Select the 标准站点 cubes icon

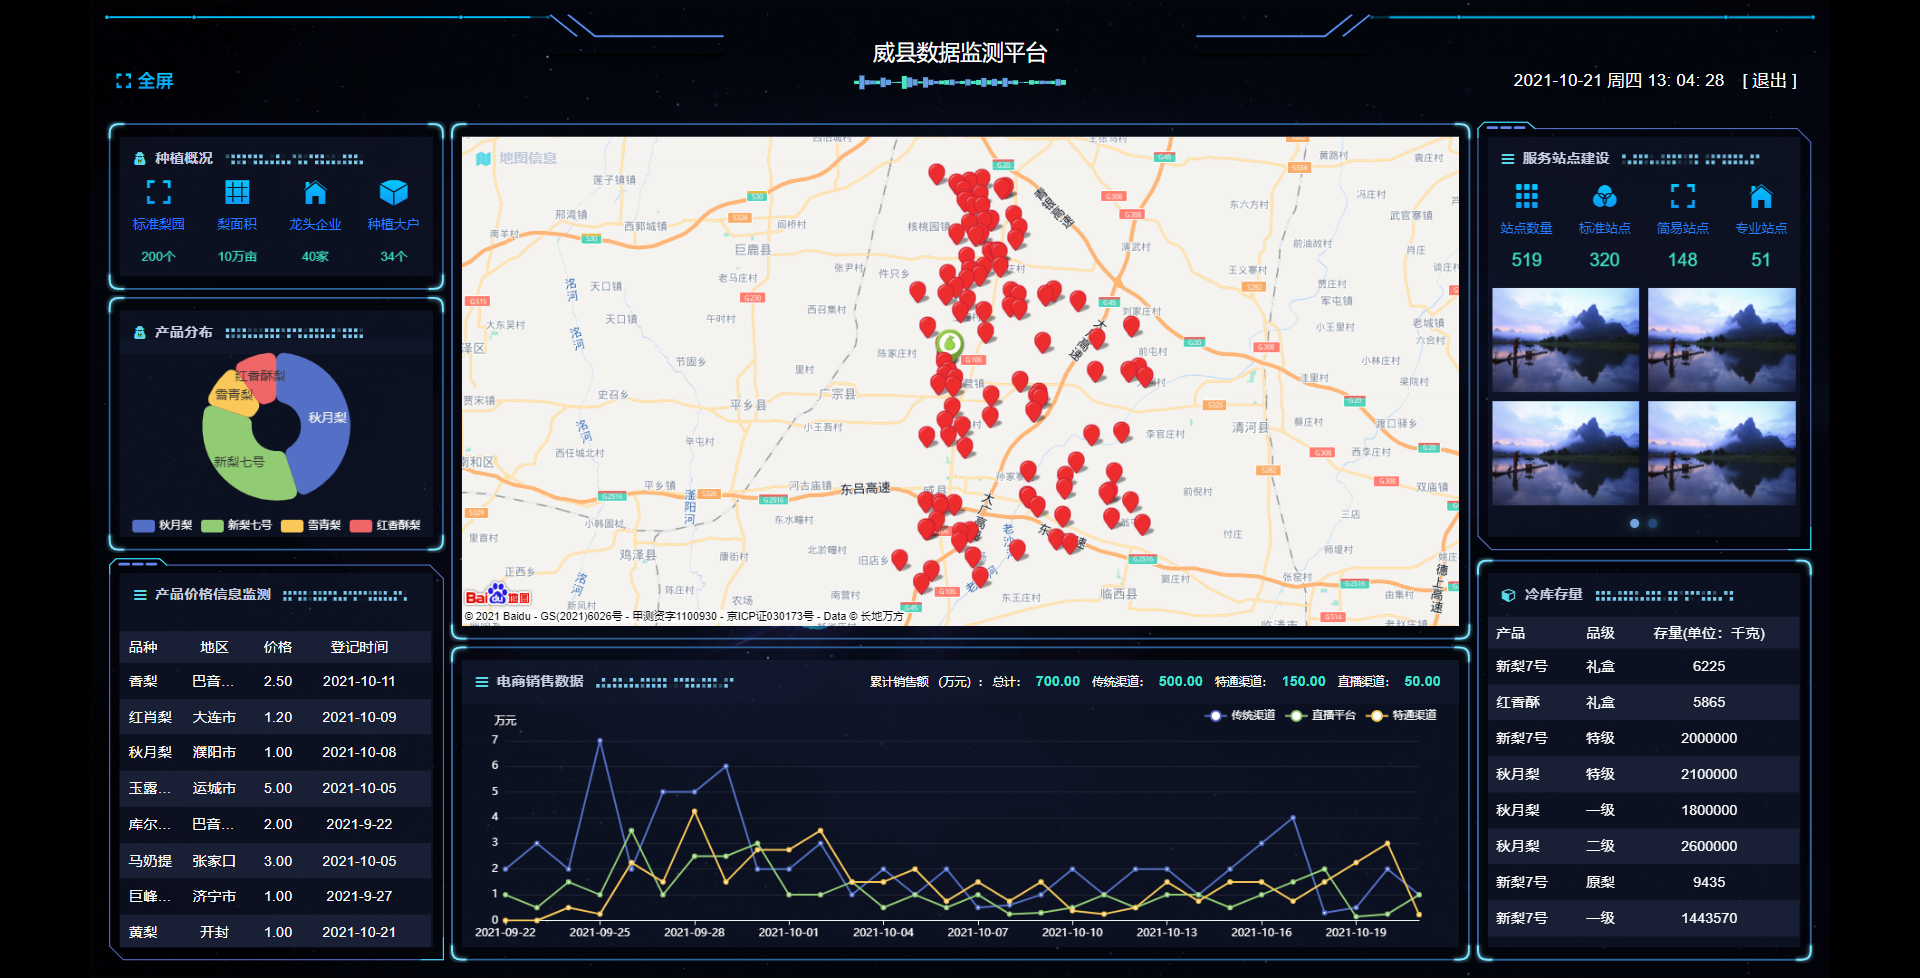(1604, 196)
